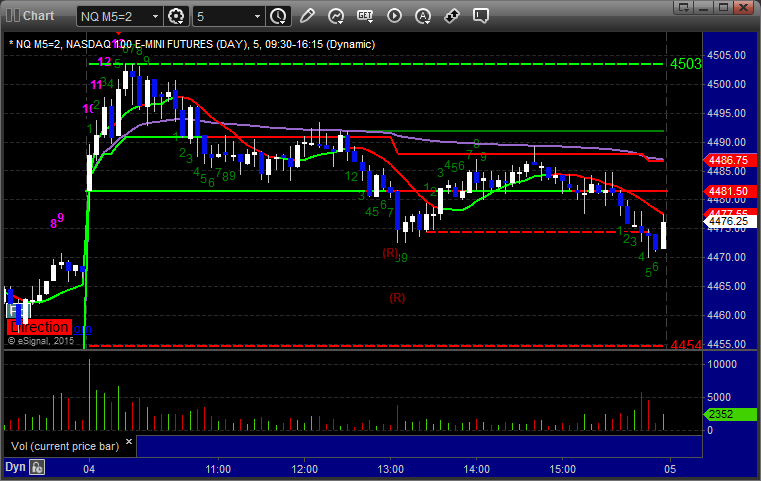
Task: Click the GET tools icon
Action: click(x=365, y=16)
